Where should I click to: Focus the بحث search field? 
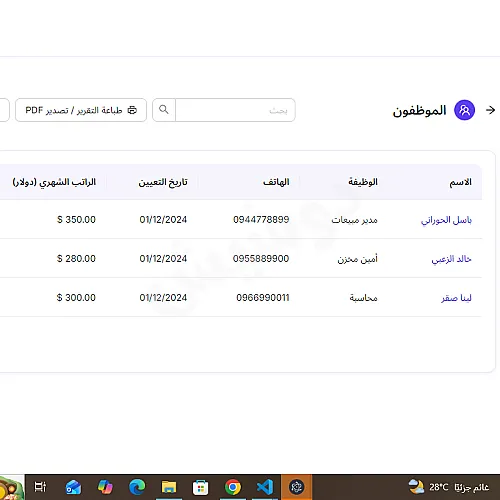click(235, 110)
